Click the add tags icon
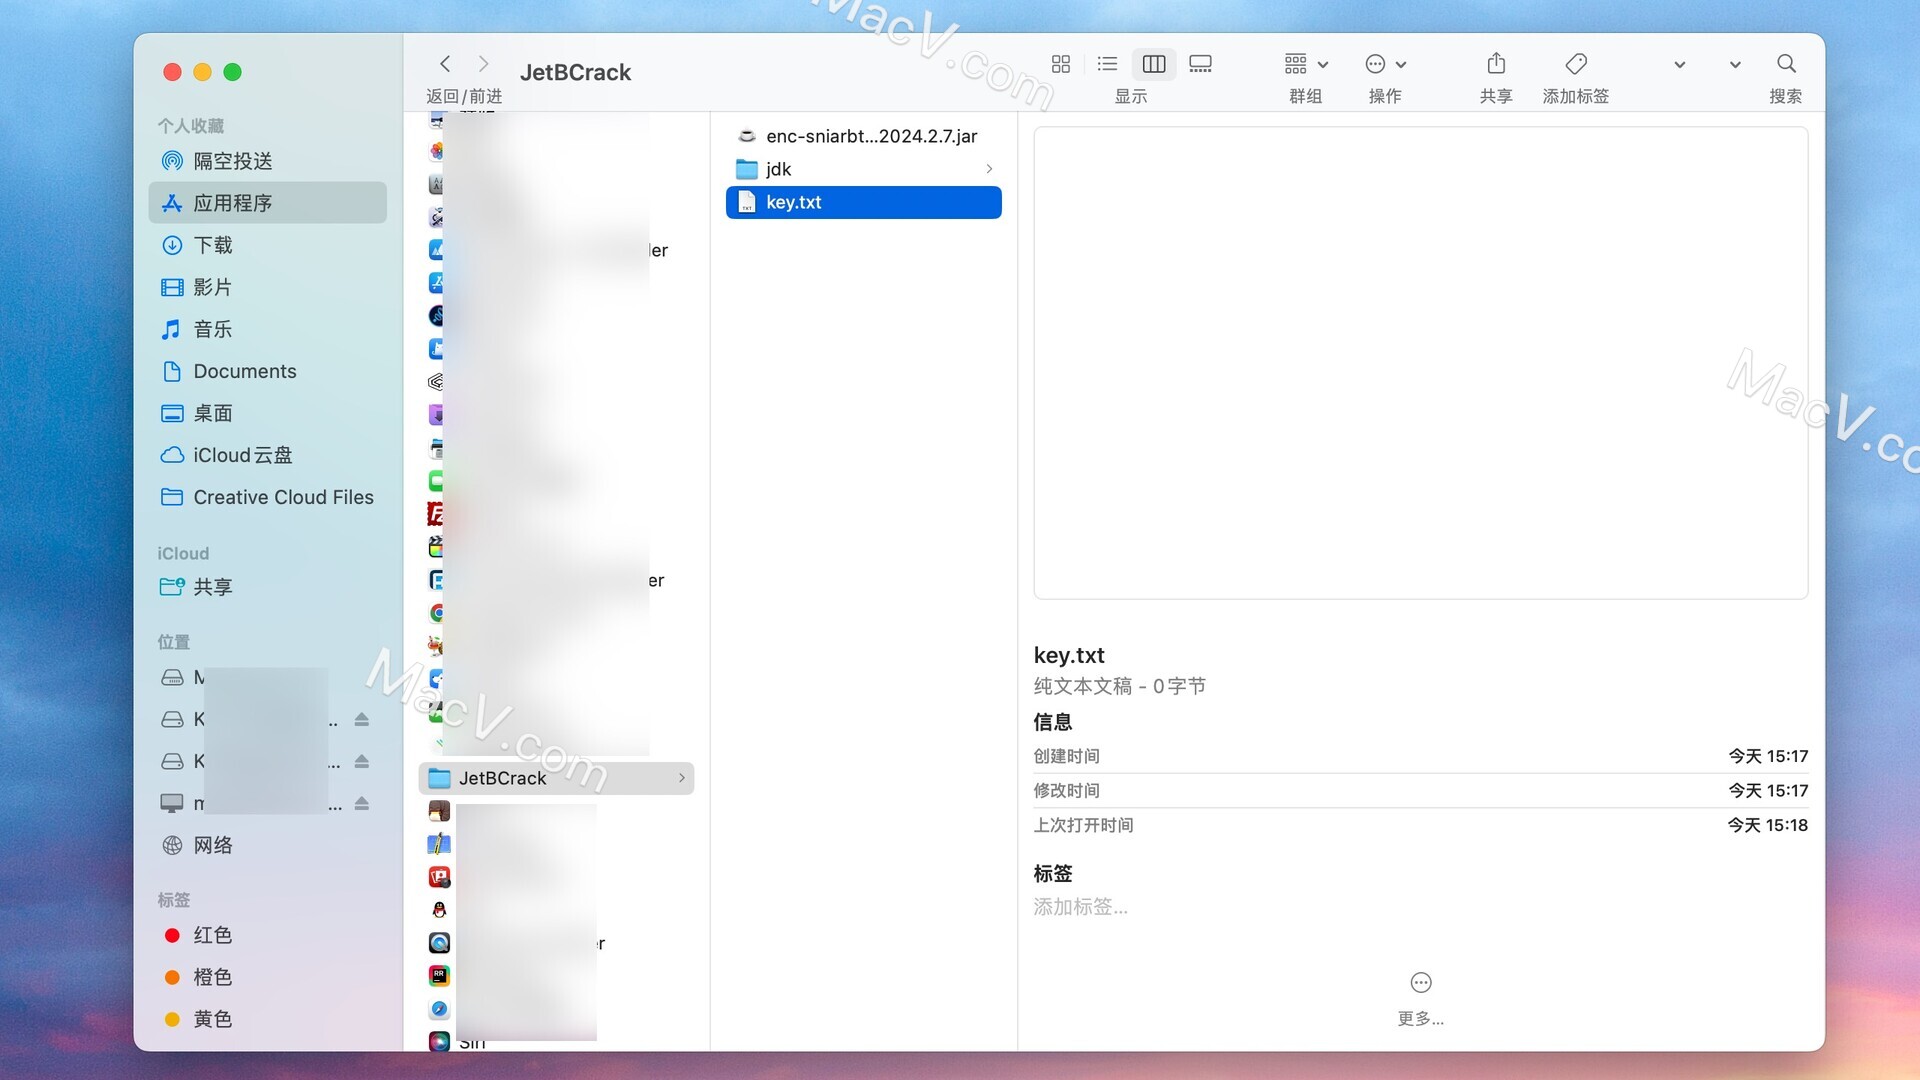This screenshot has height=1080, width=1920. coord(1576,64)
